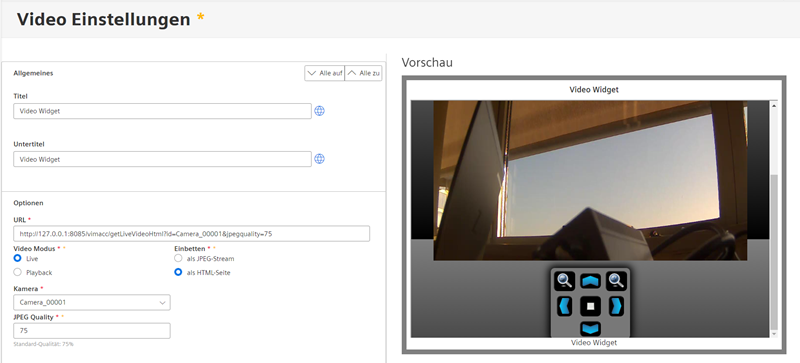Zoom out with left magnifier PTZ icon

(x=564, y=281)
